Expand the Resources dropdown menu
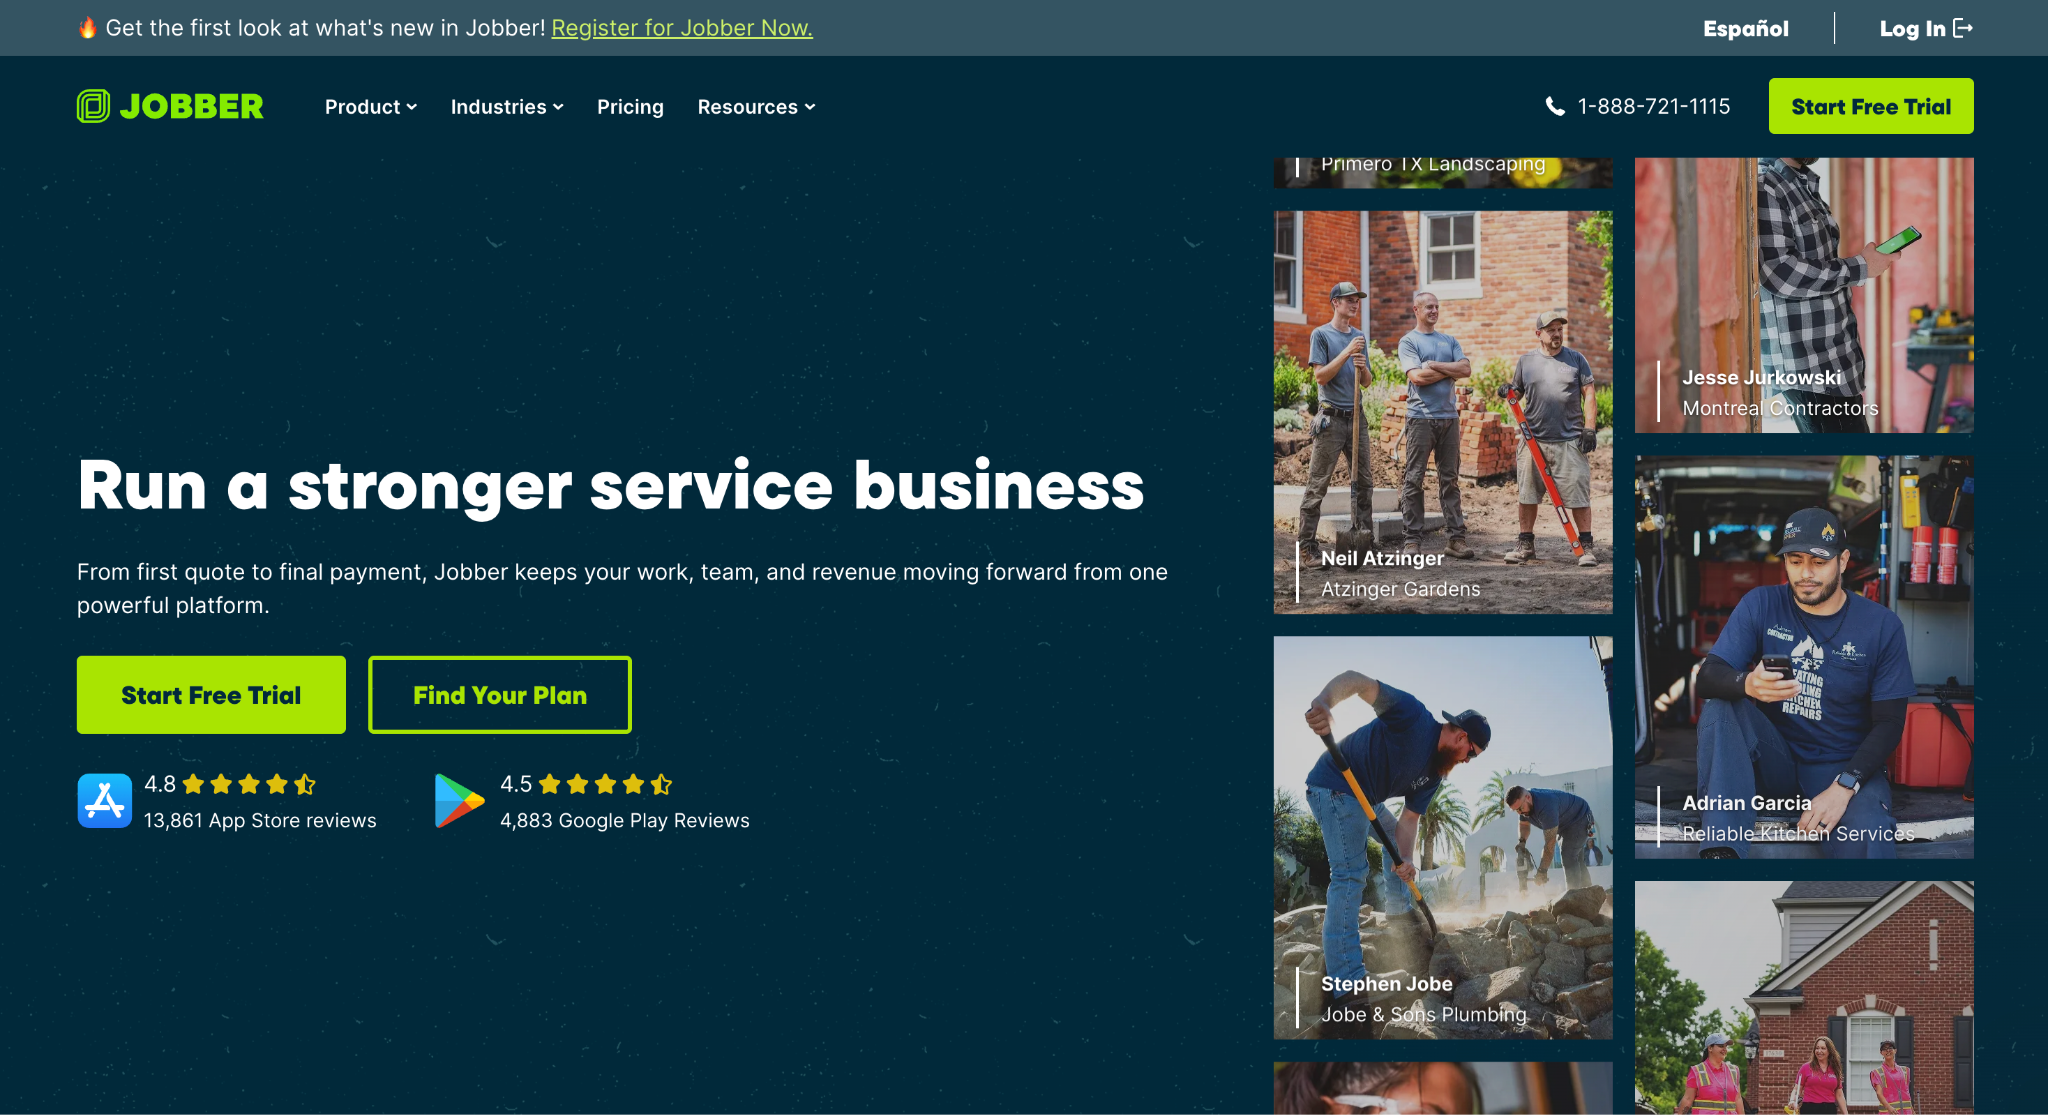 coord(756,107)
